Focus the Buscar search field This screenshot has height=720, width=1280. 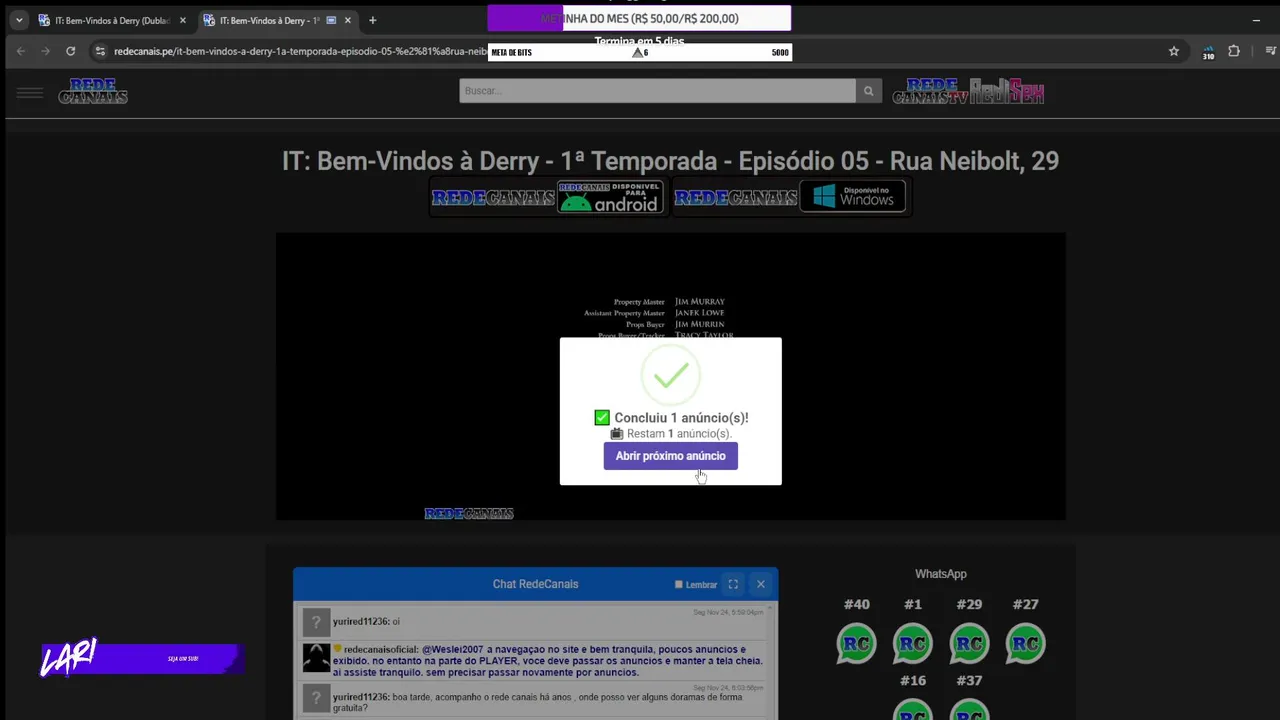[x=657, y=91]
